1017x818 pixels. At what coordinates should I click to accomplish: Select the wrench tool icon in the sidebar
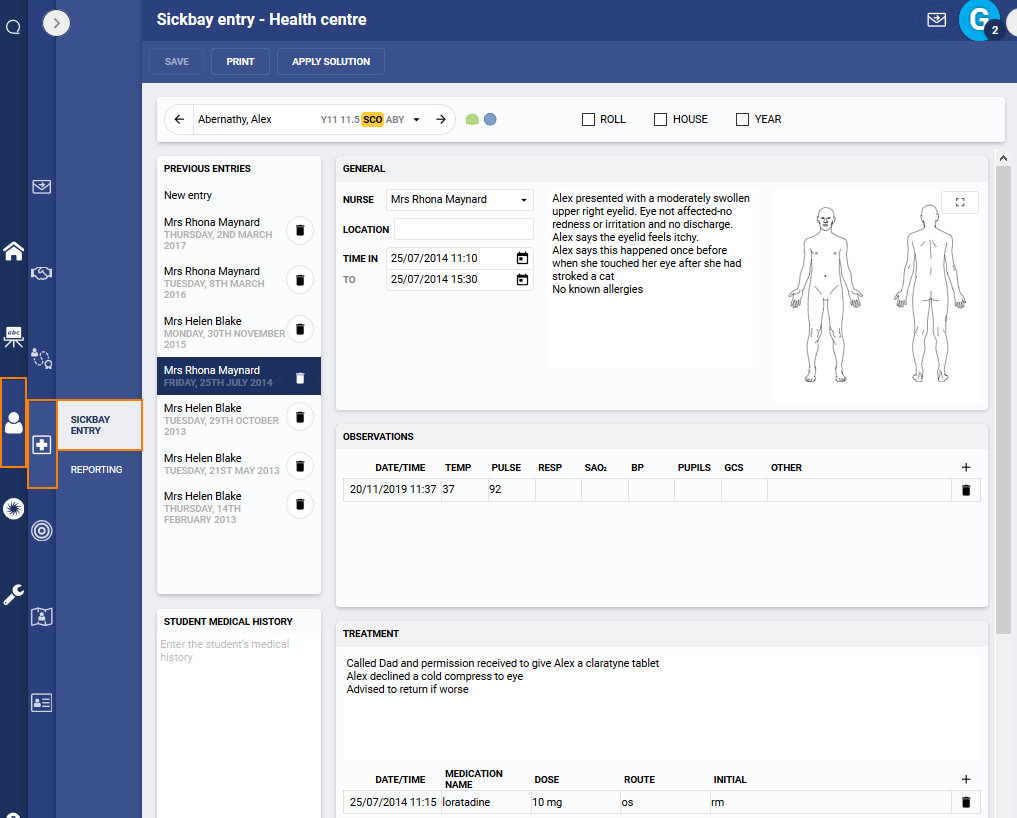pos(13,593)
